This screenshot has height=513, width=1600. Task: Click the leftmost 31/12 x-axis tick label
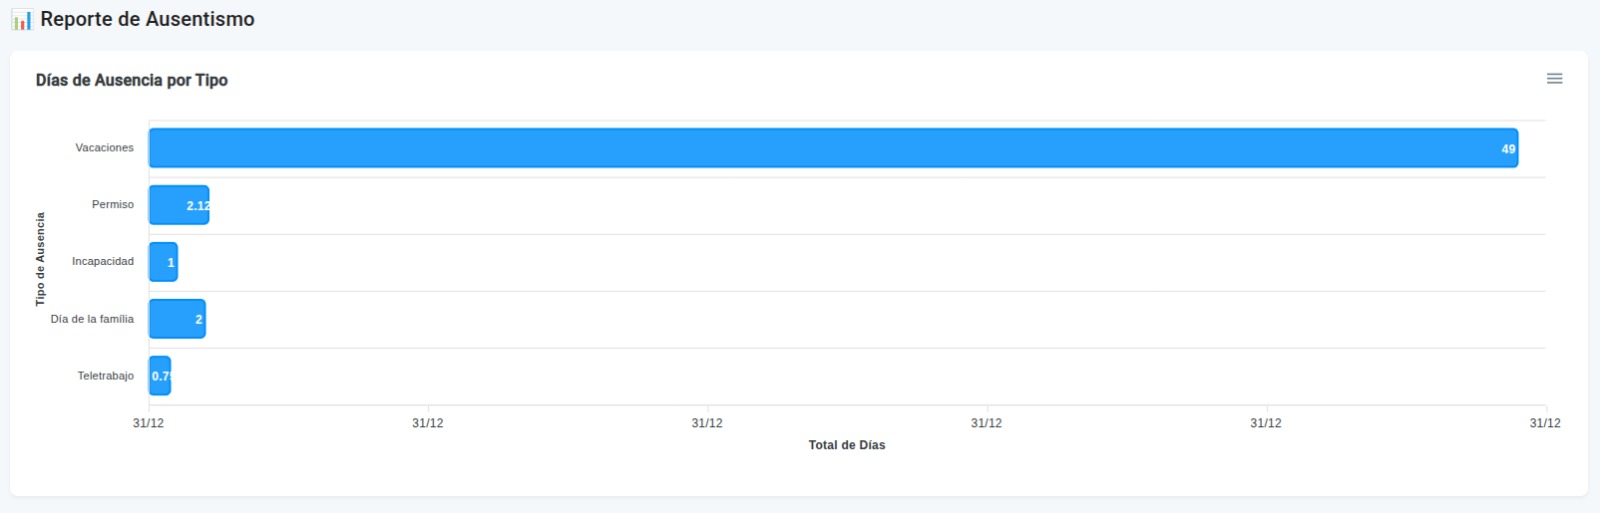[148, 423]
